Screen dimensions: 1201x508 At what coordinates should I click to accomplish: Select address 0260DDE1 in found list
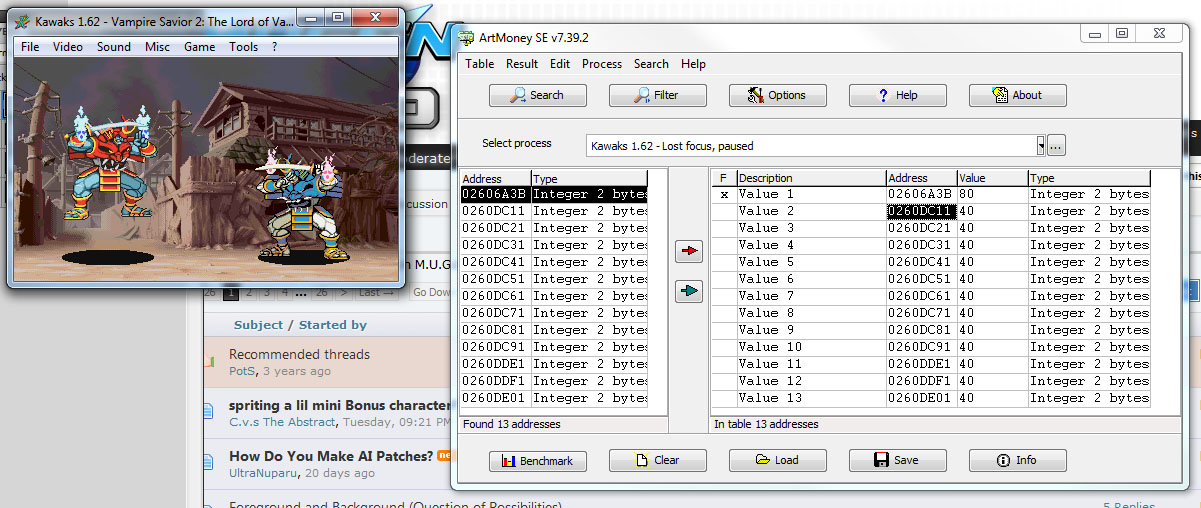point(495,365)
